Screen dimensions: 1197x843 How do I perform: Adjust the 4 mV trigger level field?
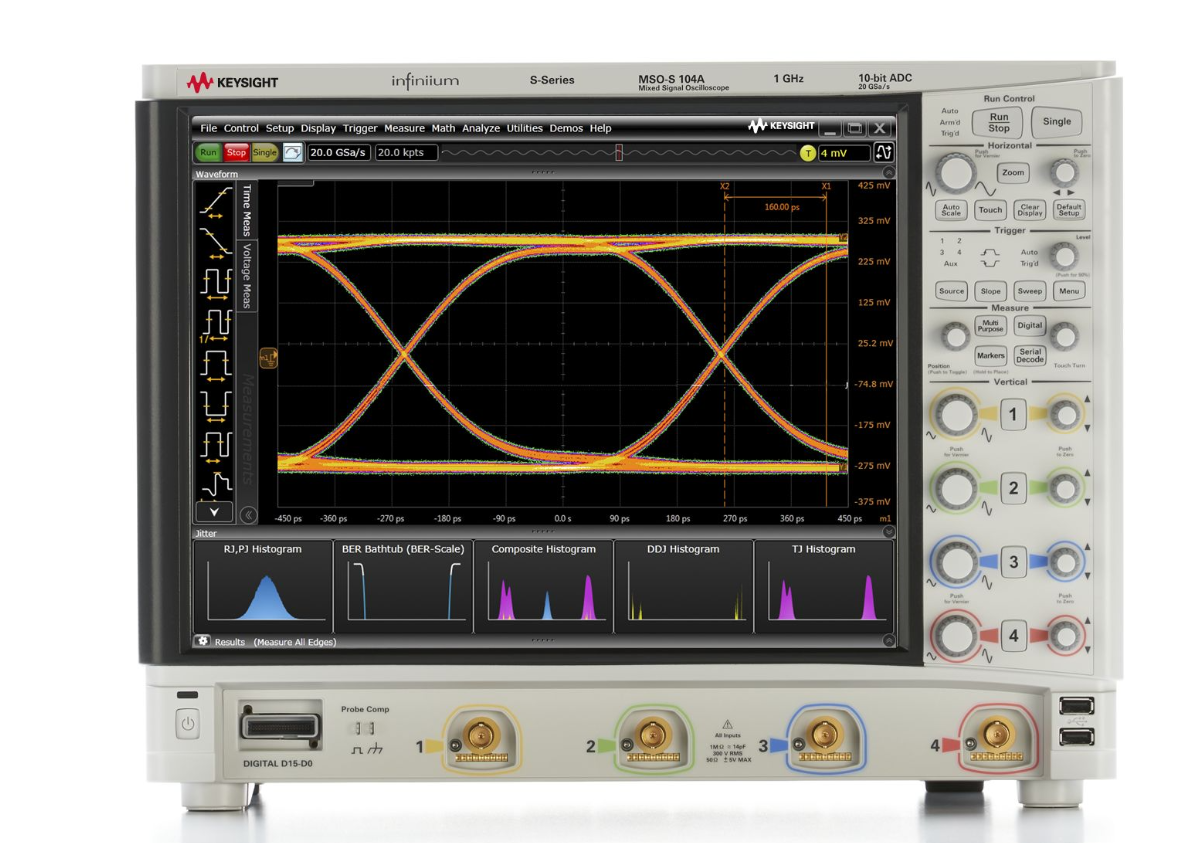(844, 152)
